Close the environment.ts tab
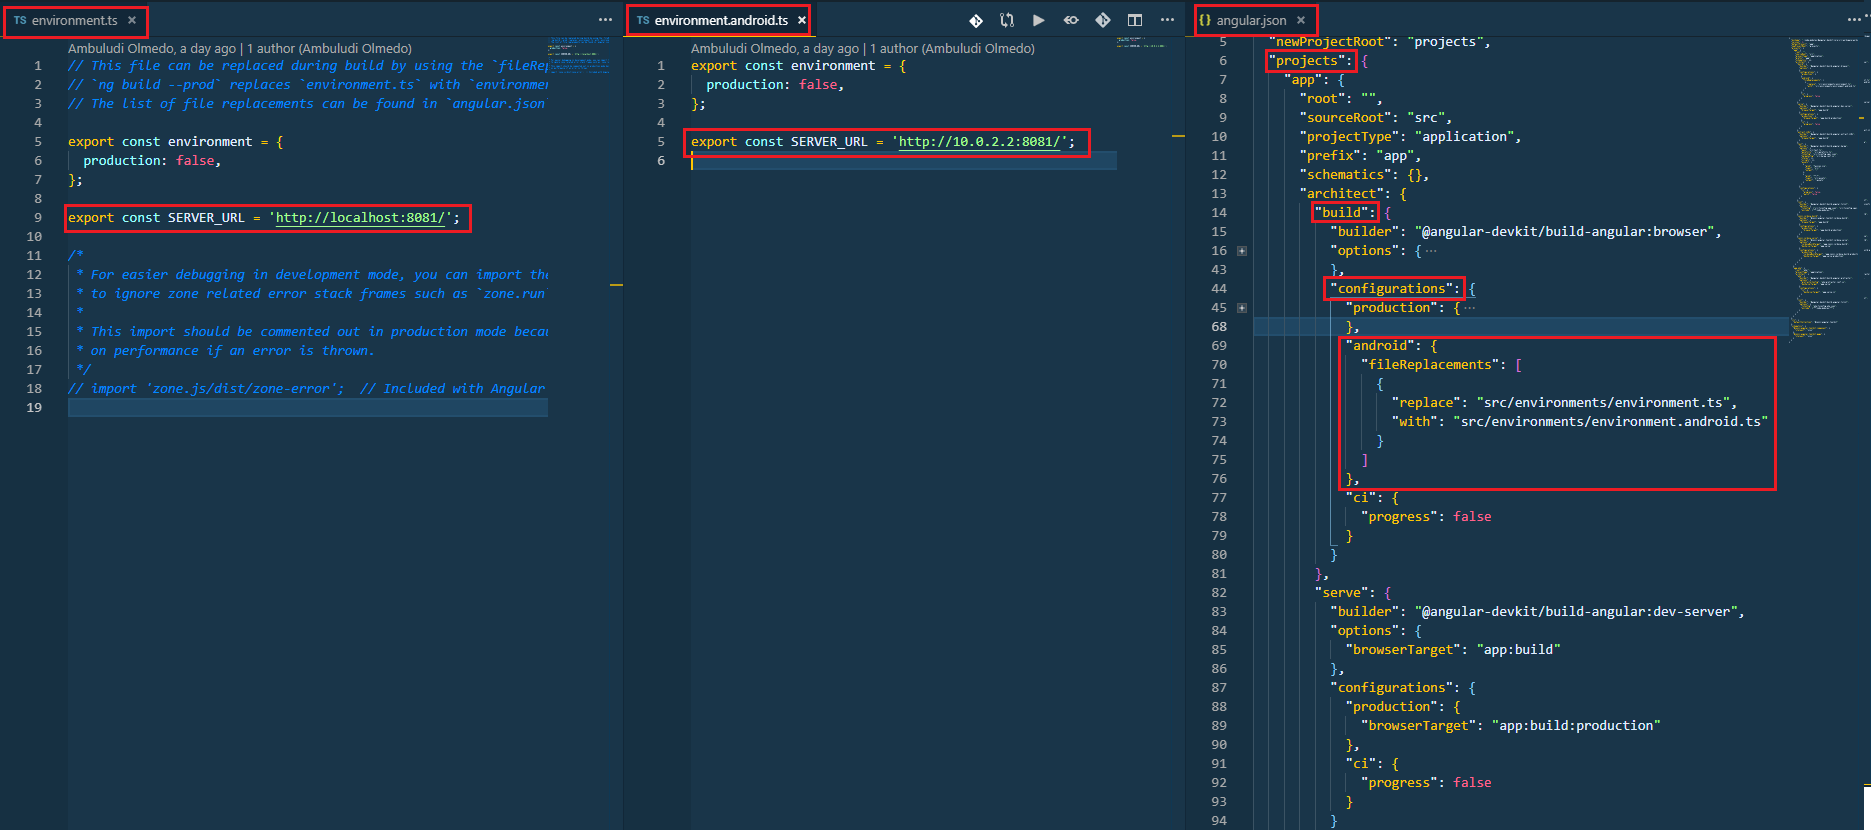Image resolution: width=1871 pixels, height=830 pixels. click(132, 20)
